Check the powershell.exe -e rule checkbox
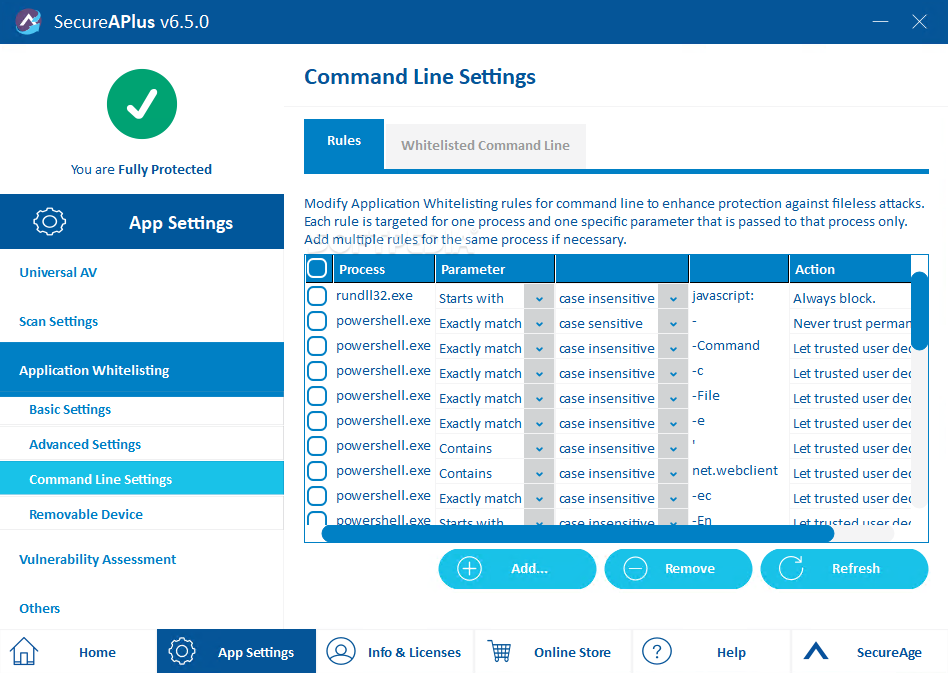948x673 pixels. pyautogui.click(x=317, y=421)
